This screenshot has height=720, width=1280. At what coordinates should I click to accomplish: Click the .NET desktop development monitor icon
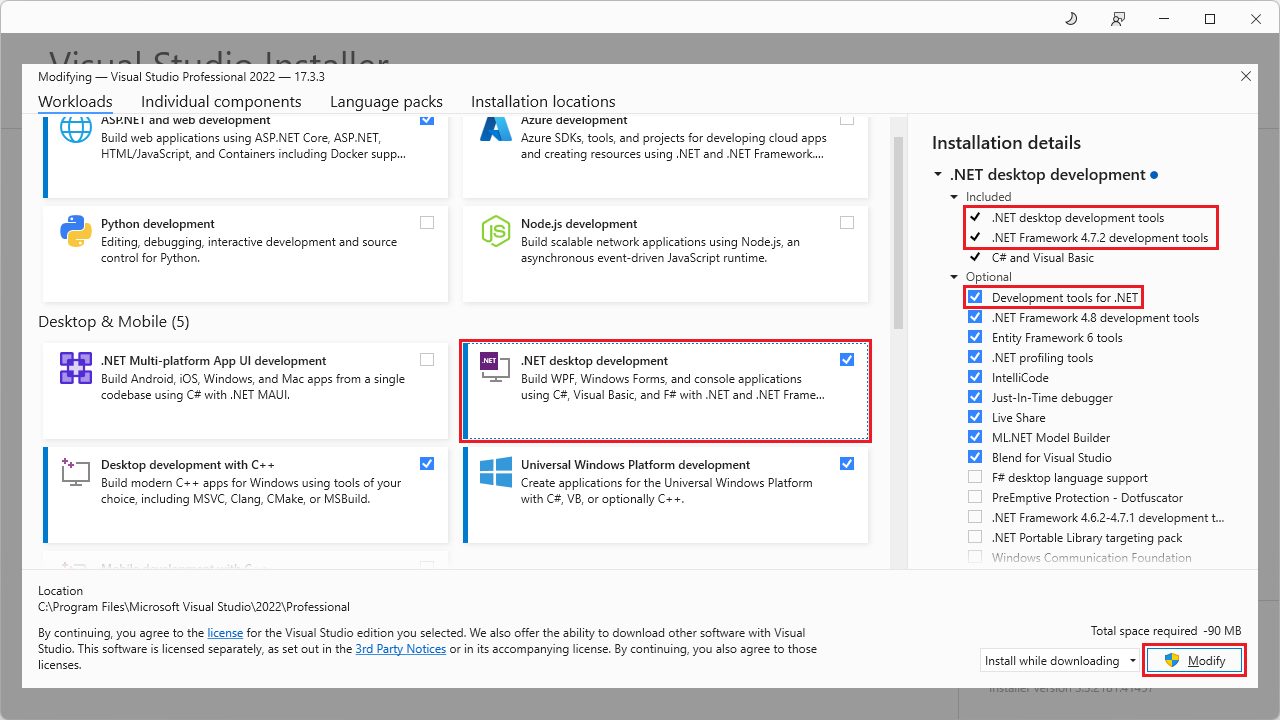[495, 367]
